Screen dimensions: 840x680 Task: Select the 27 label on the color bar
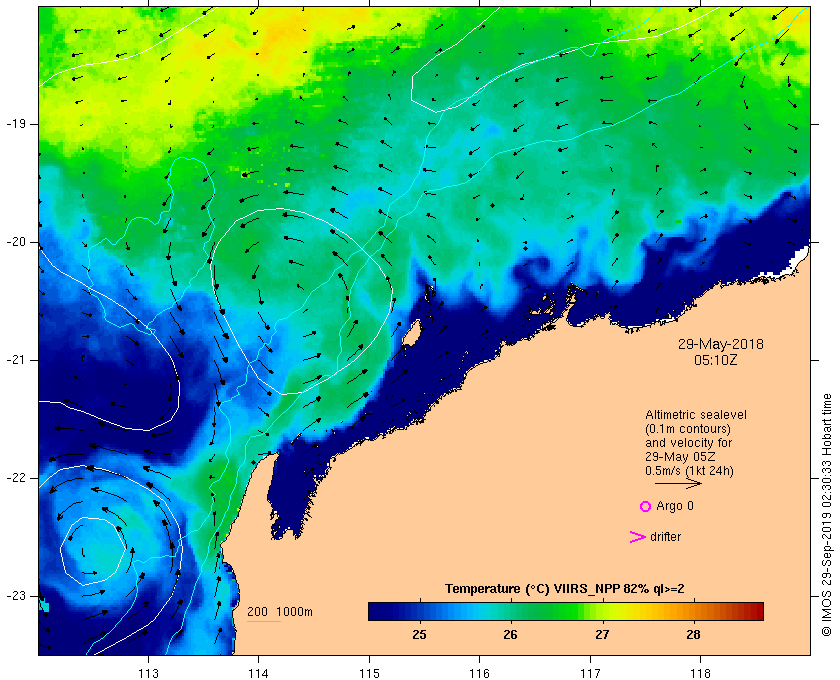602,635
